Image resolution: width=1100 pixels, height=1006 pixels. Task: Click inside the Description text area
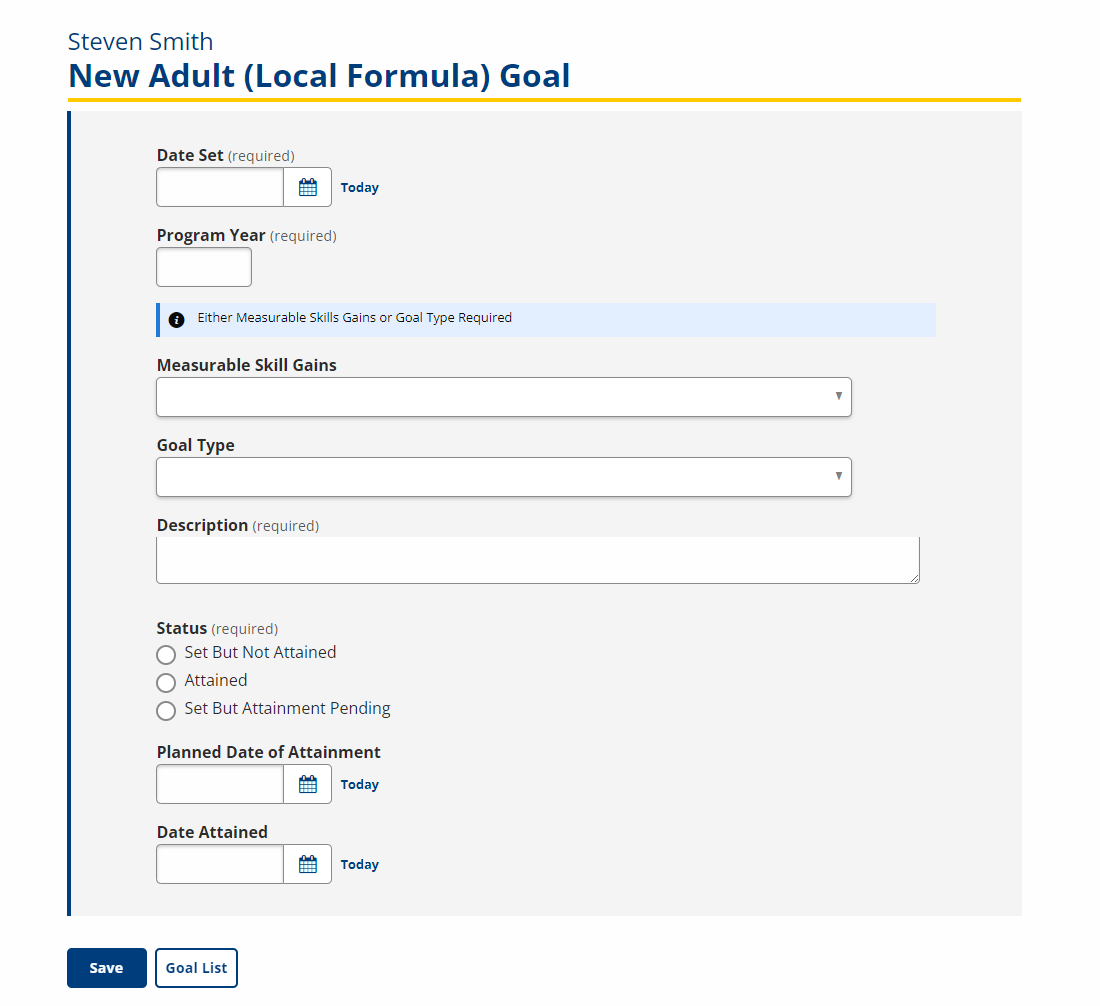[x=538, y=560]
